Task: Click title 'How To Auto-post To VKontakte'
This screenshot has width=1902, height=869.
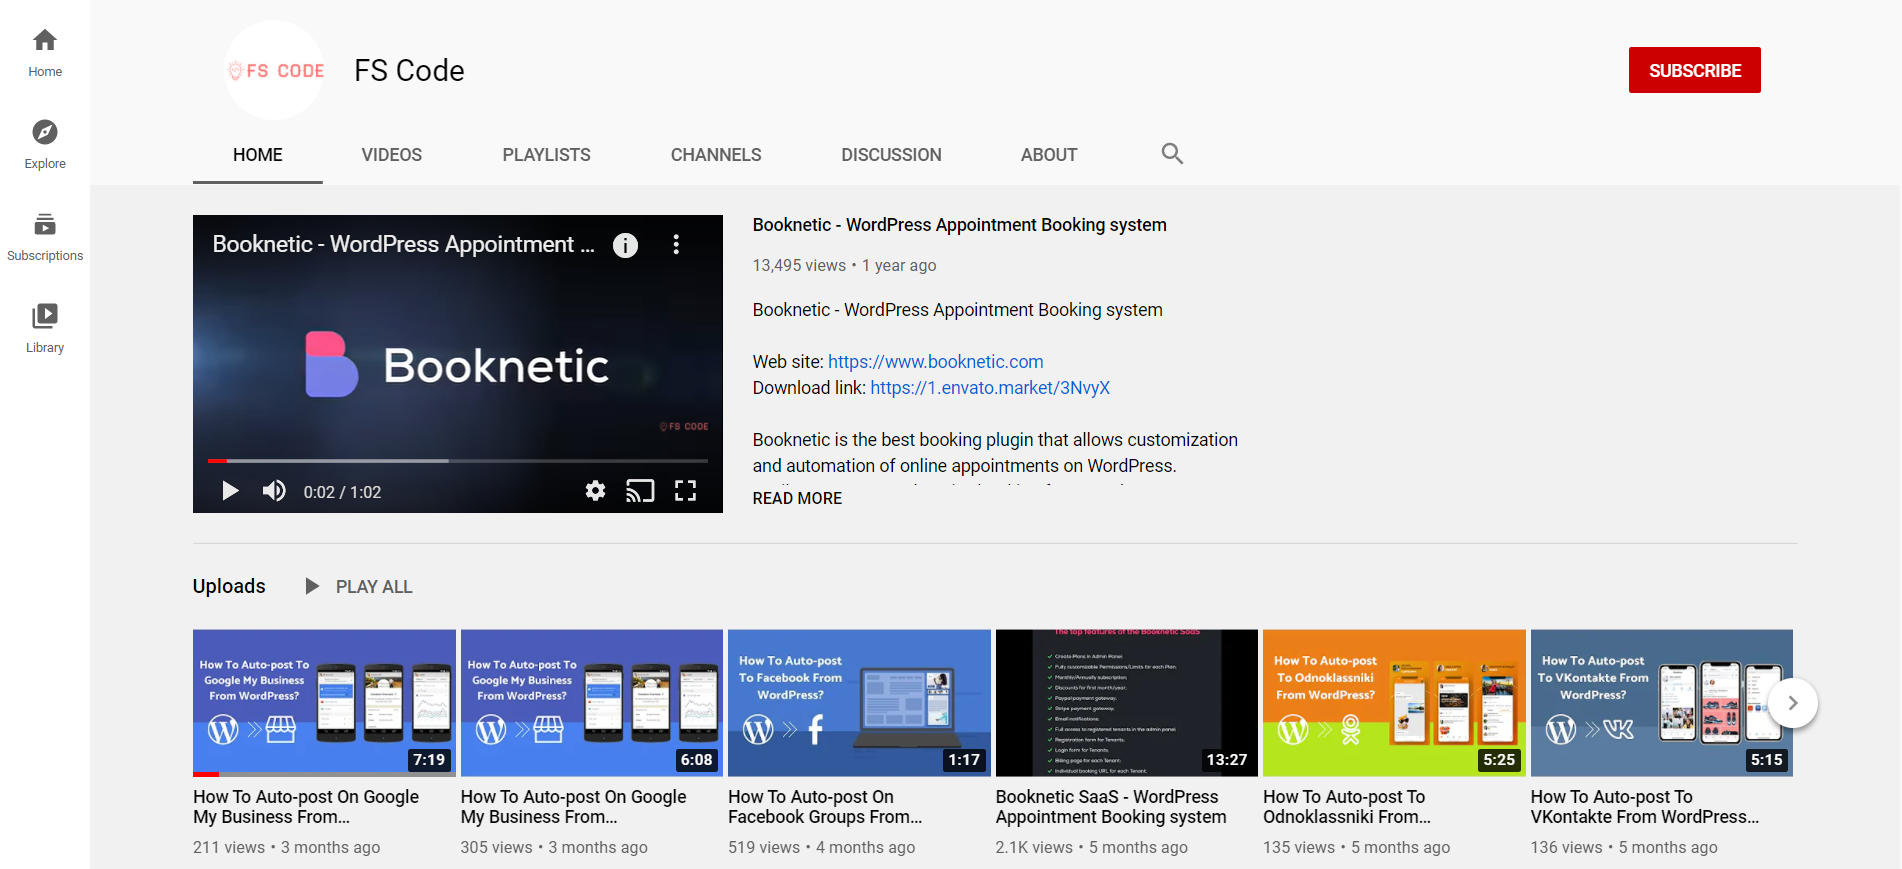Action: coord(1645,807)
